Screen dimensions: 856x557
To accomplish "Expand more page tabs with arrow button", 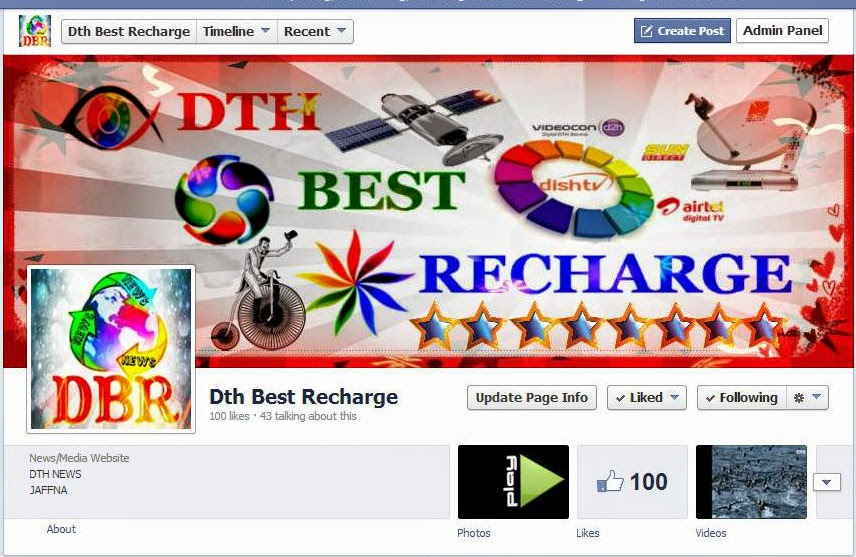I will (827, 482).
